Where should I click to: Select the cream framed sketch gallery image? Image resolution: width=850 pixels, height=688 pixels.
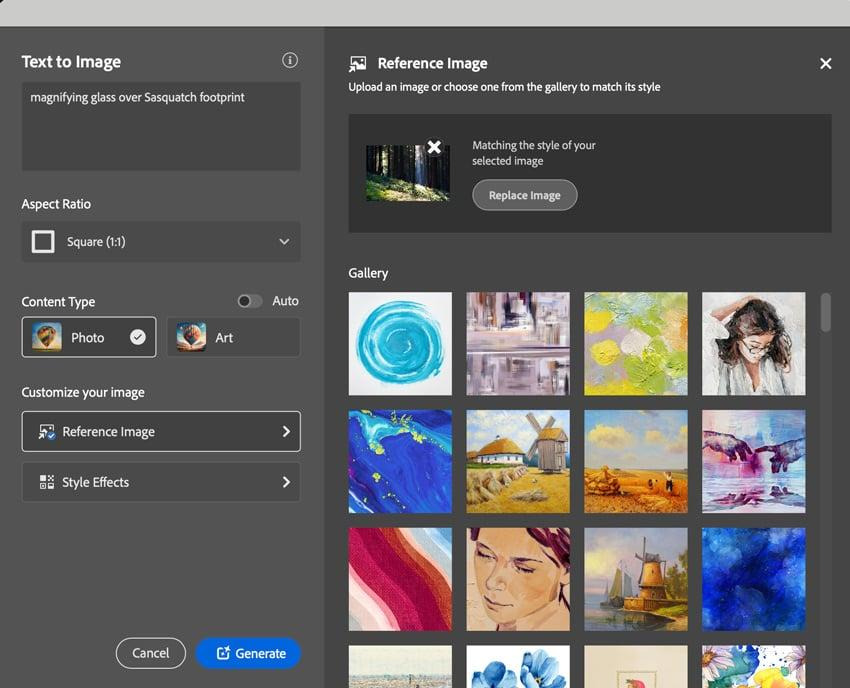pos(636,666)
